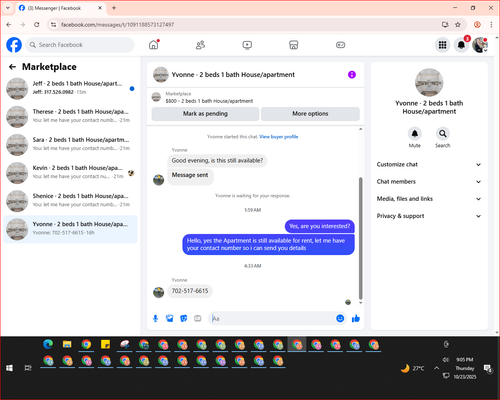Go back in Chrome browser
The width and height of the screenshot is (500, 400).
(9, 25)
